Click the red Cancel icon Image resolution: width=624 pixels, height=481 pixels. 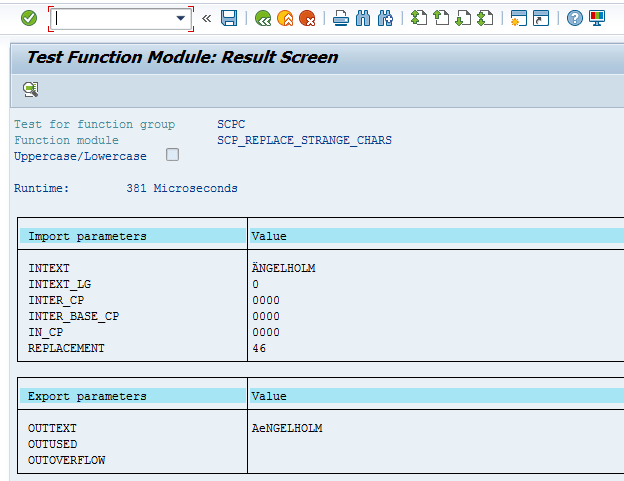(x=307, y=18)
